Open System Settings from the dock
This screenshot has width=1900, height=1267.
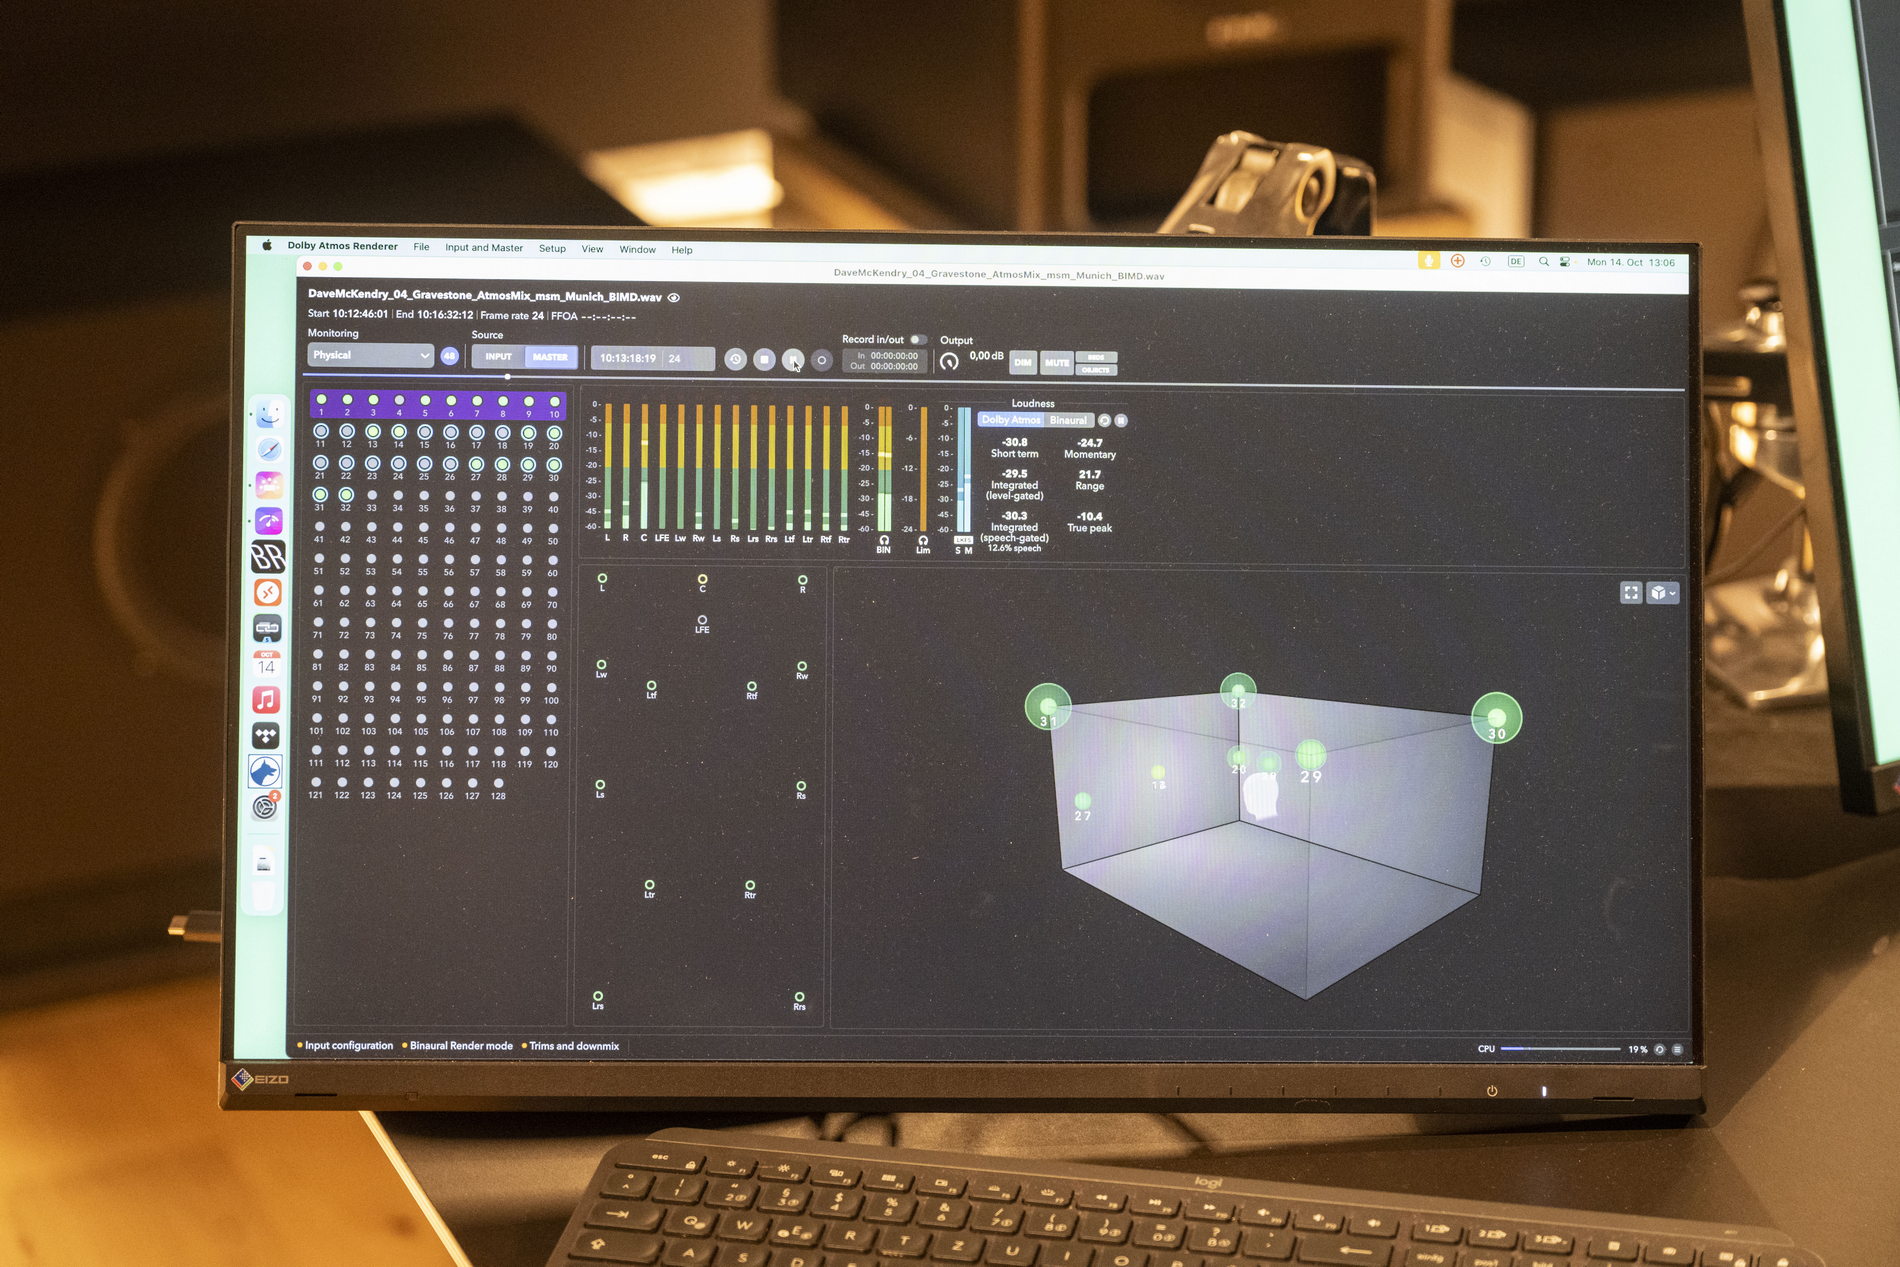[x=265, y=806]
